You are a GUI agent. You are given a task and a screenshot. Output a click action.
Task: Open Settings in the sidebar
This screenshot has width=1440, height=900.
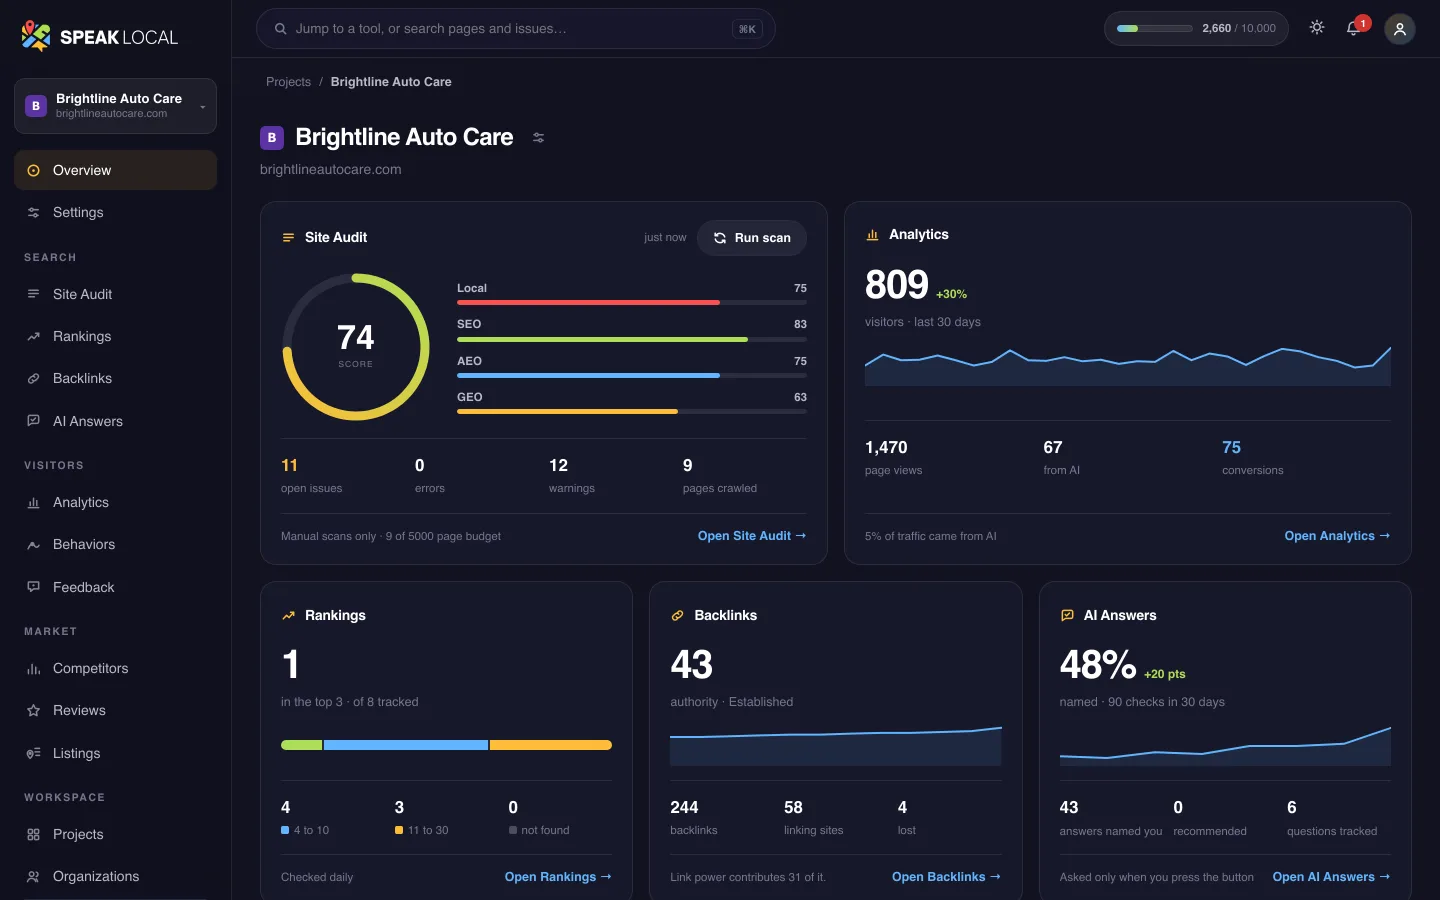(x=115, y=212)
